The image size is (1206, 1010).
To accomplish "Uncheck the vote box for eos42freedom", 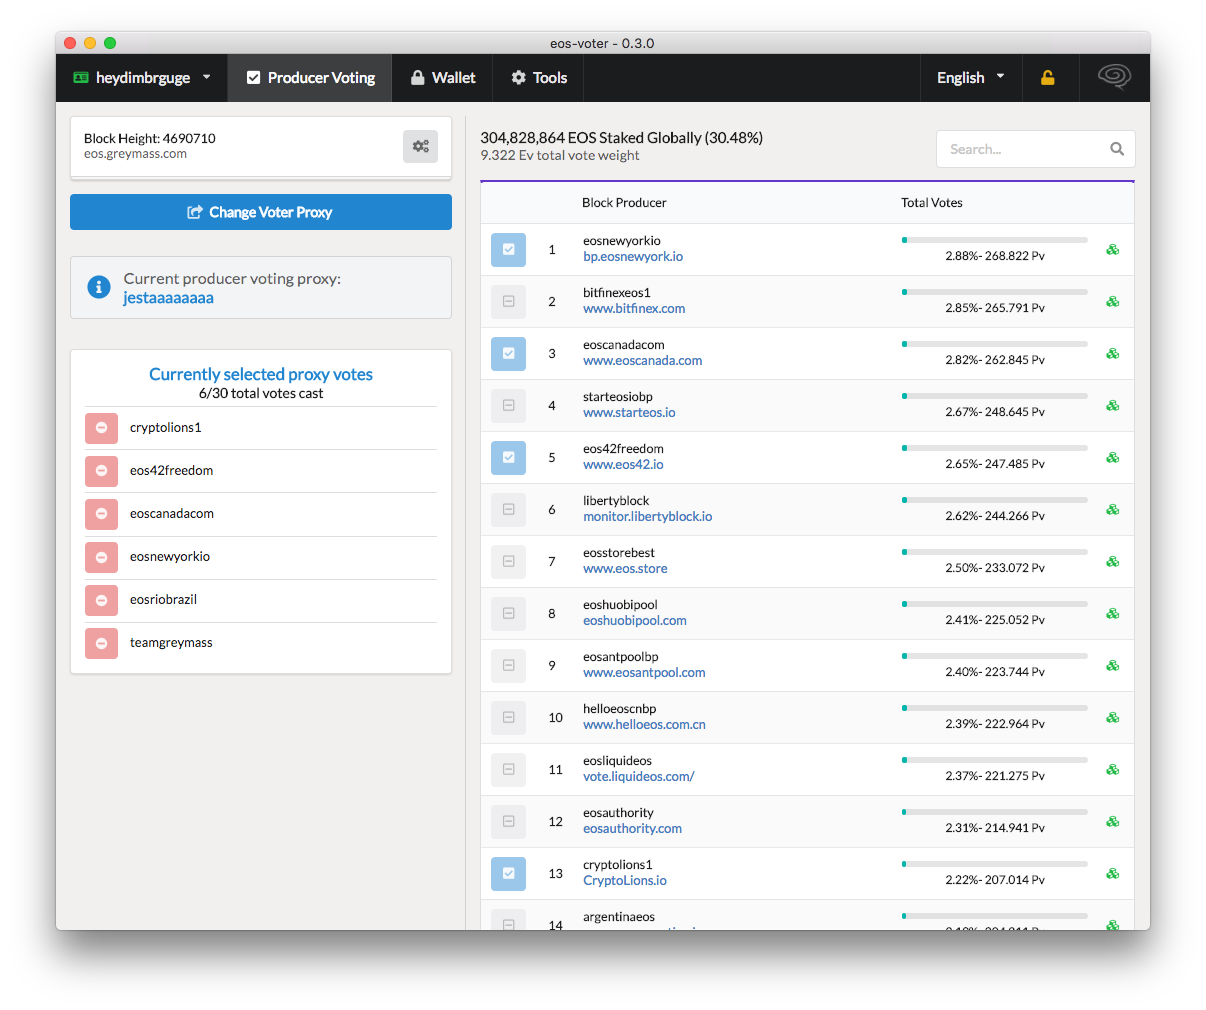I will point(508,458).
